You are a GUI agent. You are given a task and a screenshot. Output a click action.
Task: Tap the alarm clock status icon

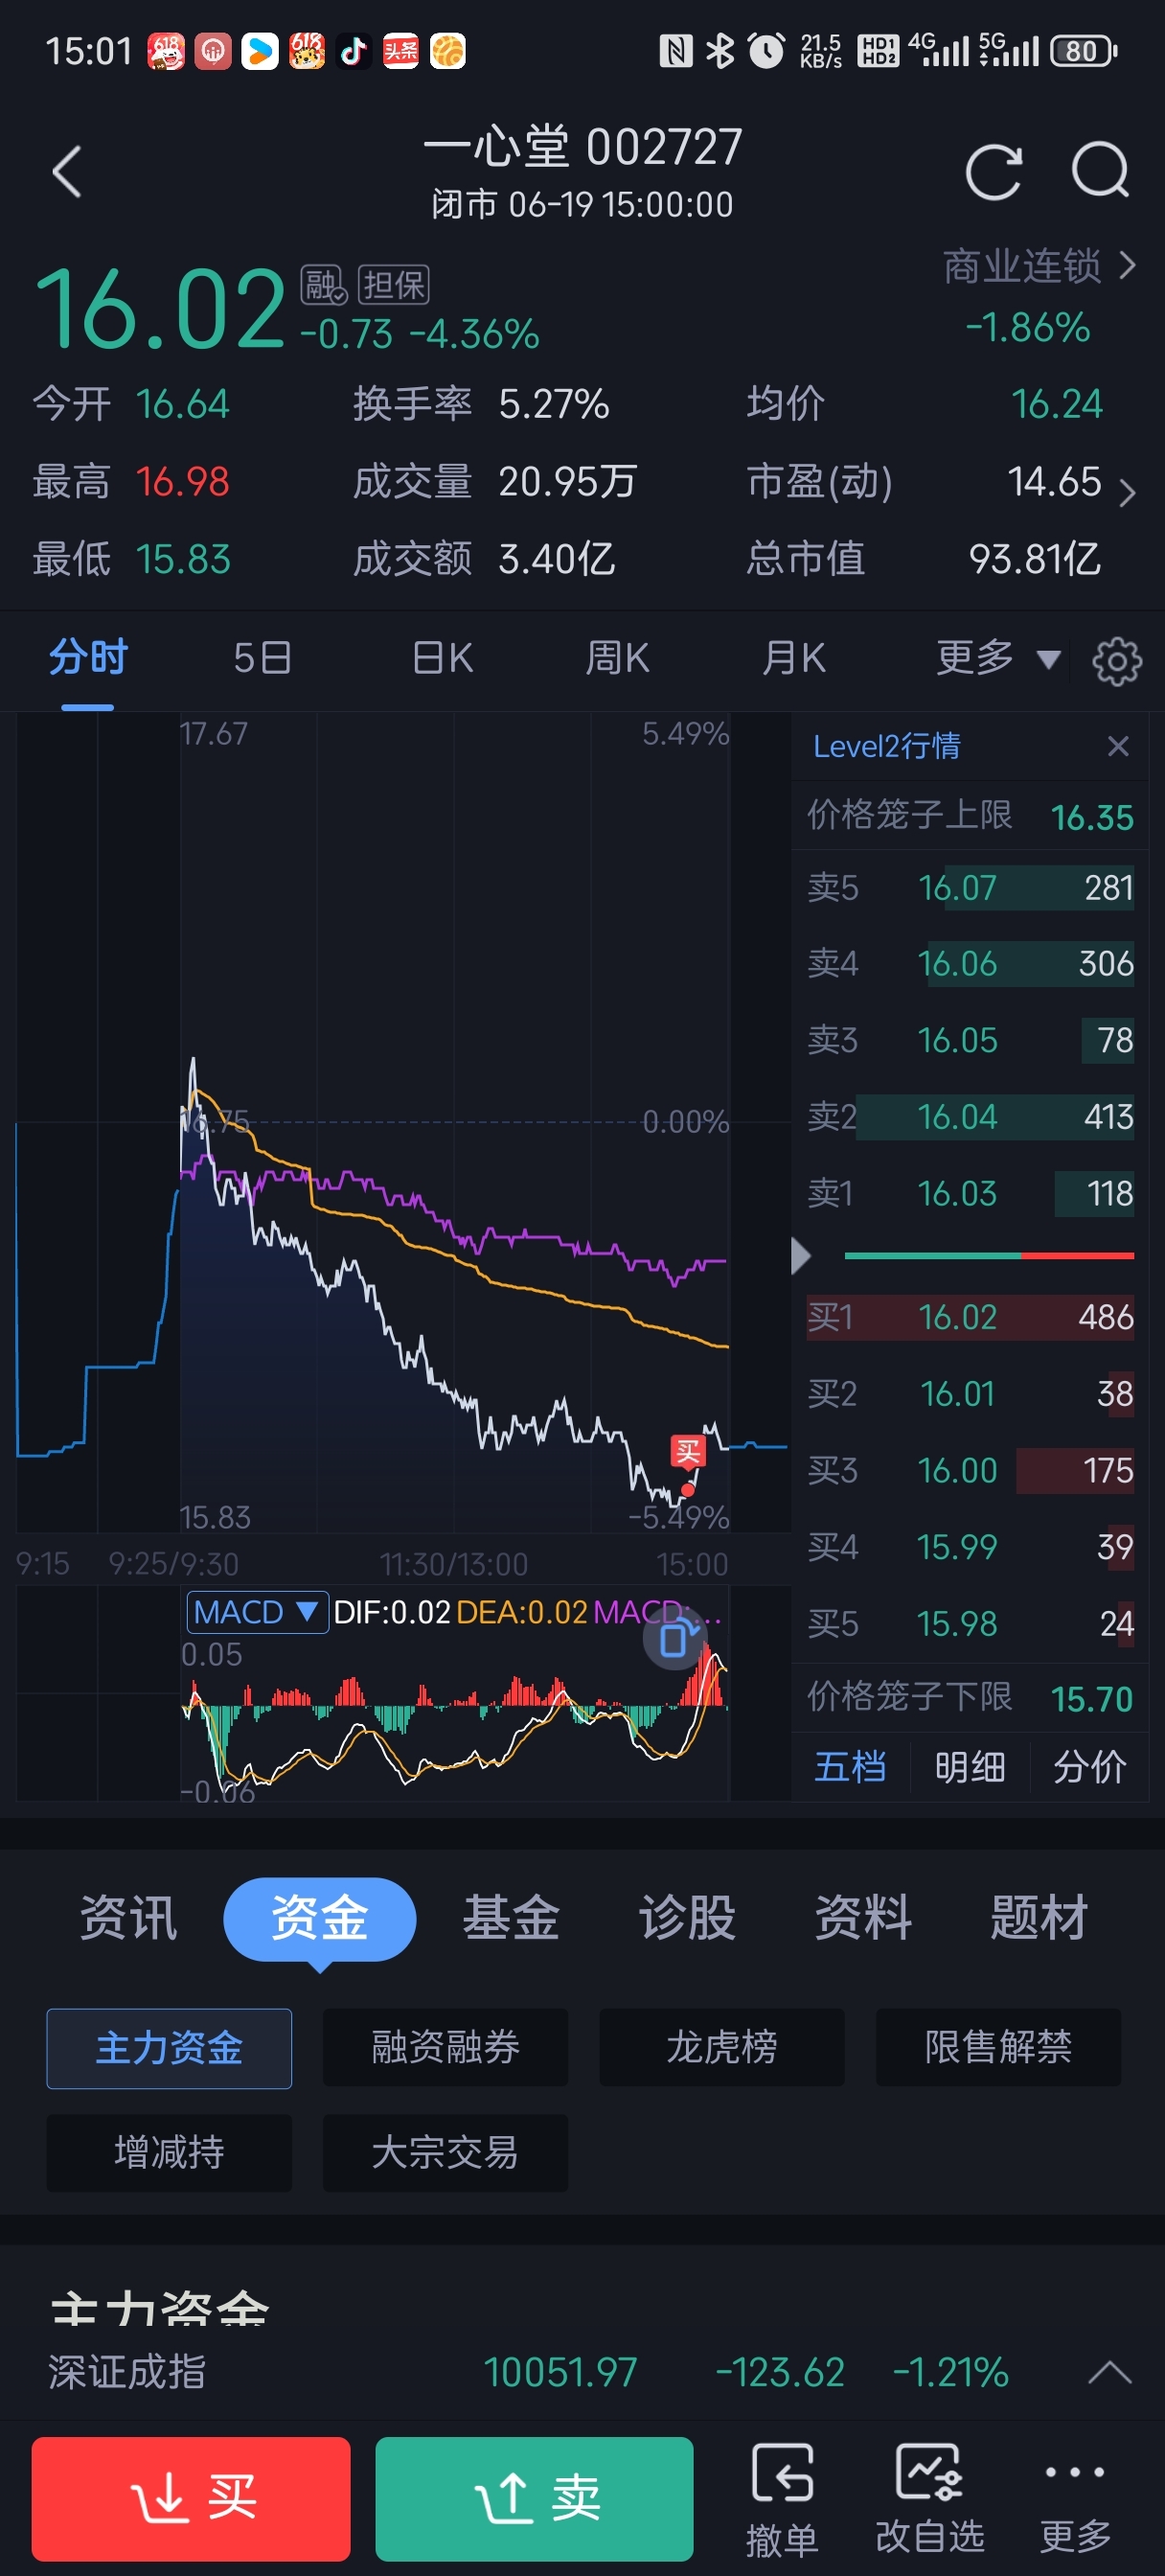click(767, 51)
